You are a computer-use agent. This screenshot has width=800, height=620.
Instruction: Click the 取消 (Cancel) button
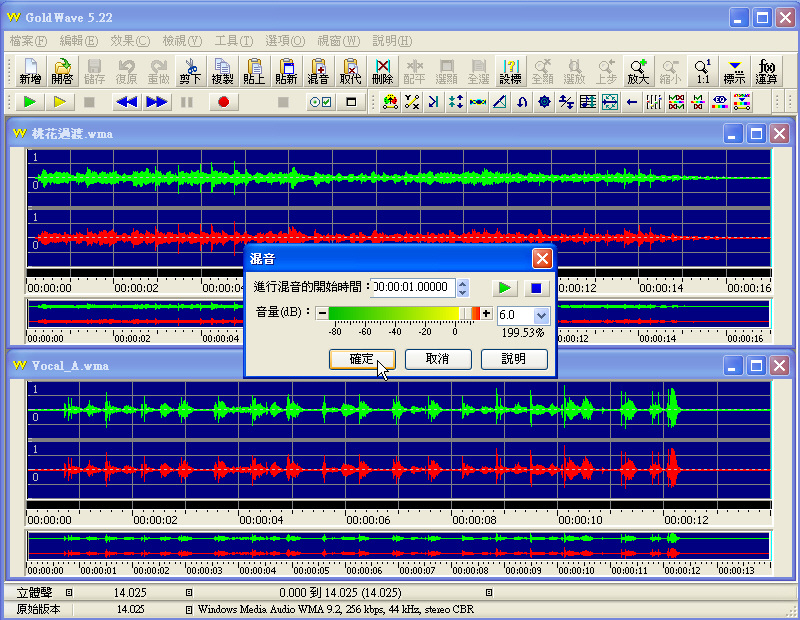click(x=438, y=359)
